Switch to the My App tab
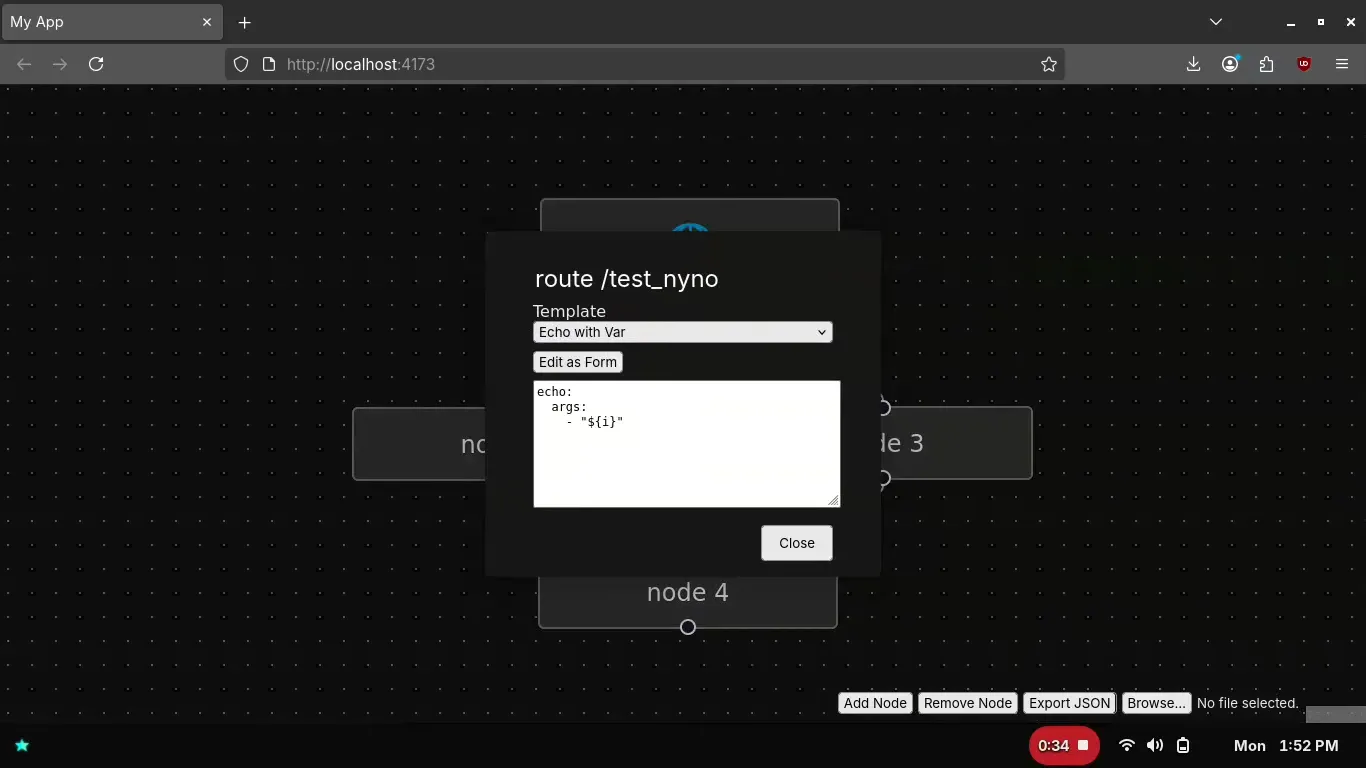 tap(100, 22)
